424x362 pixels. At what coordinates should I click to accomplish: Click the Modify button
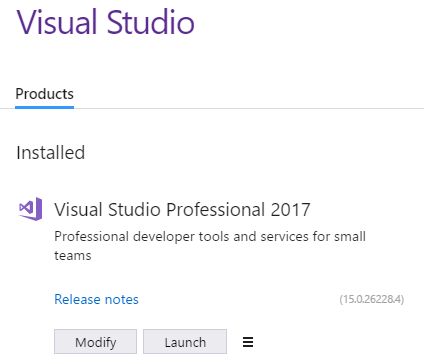[95, 342]
